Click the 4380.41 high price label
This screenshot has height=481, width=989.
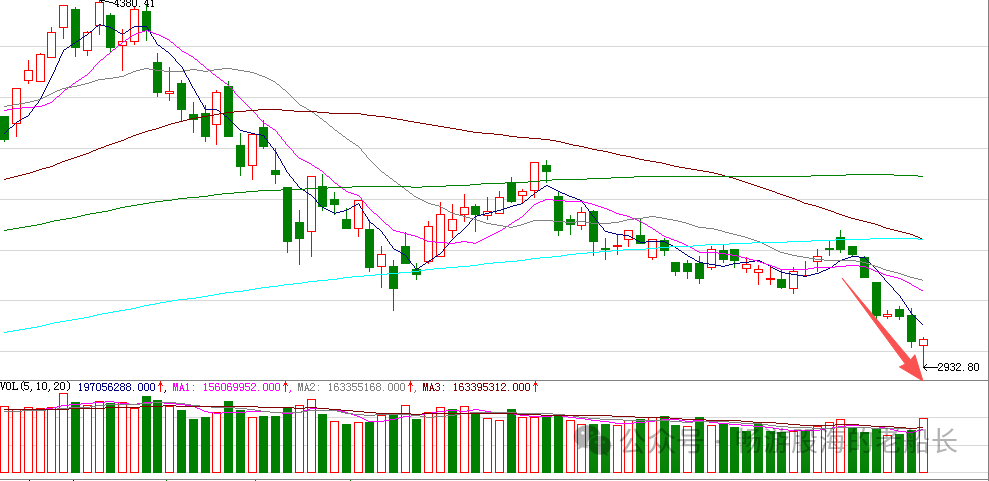tap(134, 3)
